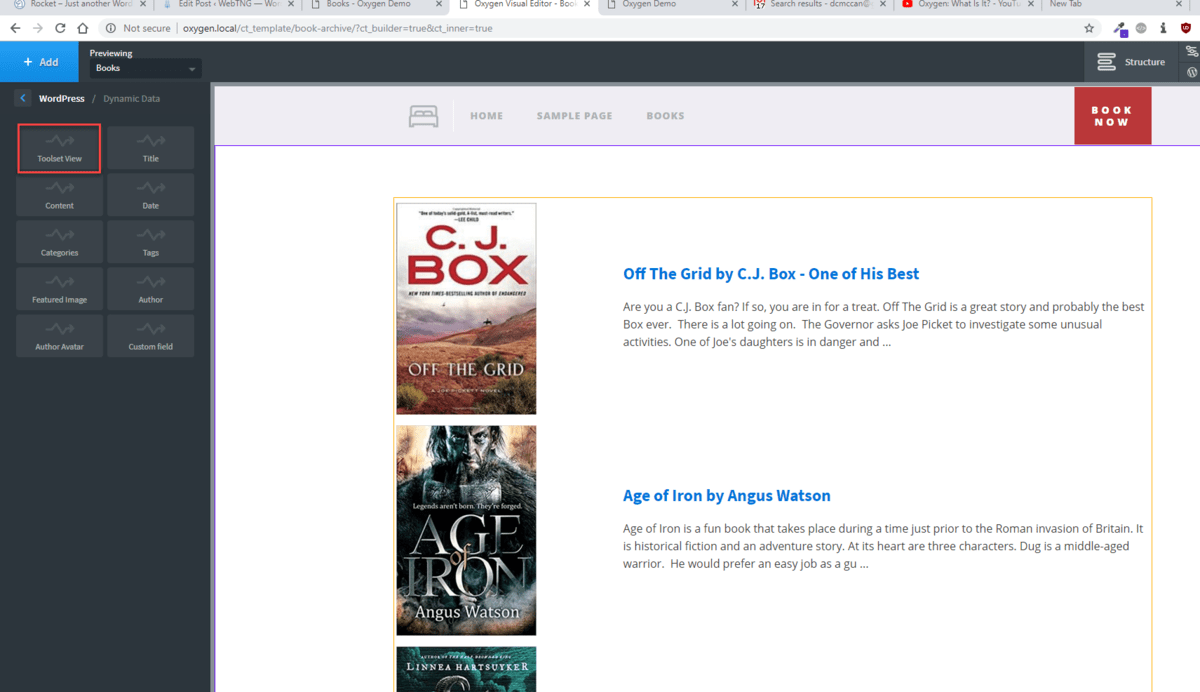Open the Previewing Books dropdown

pyautogui.click(x=145, y=68)
